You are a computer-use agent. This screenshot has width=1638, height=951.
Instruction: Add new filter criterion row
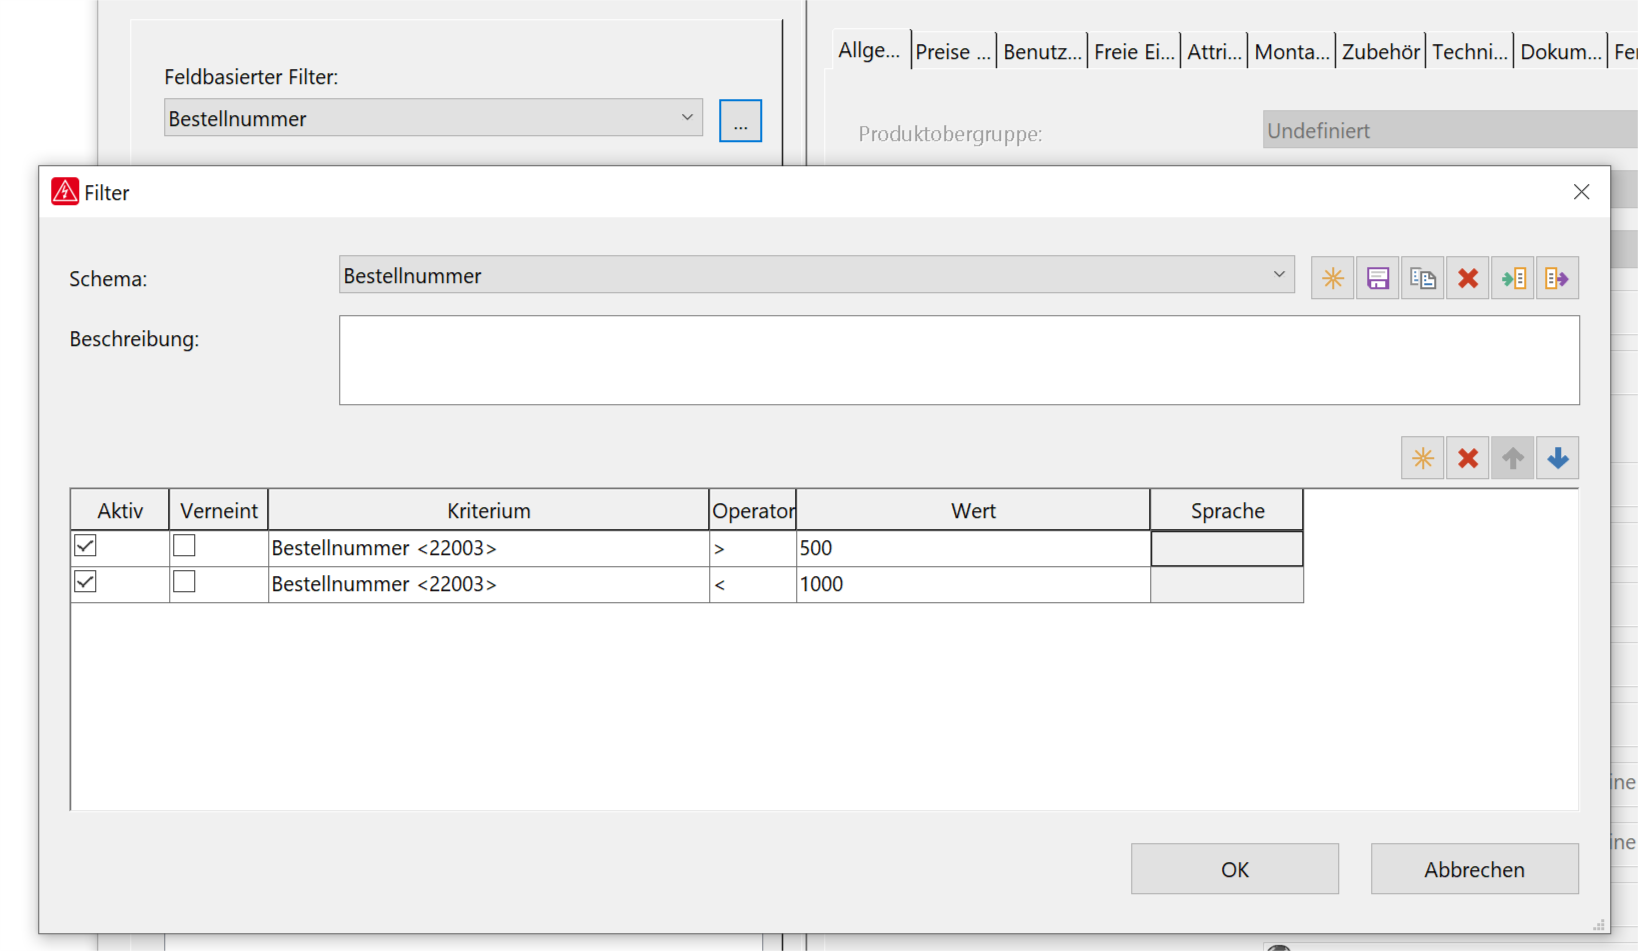[1422, 458]
